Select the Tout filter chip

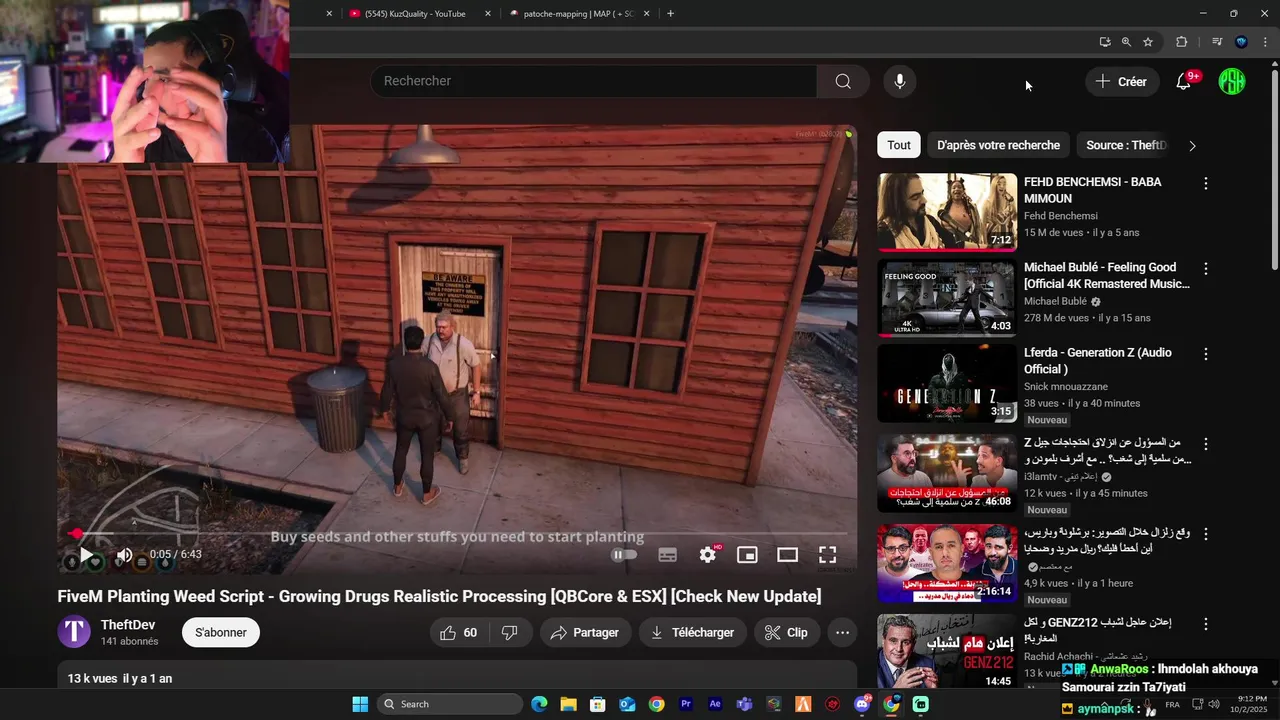point(899,145)
